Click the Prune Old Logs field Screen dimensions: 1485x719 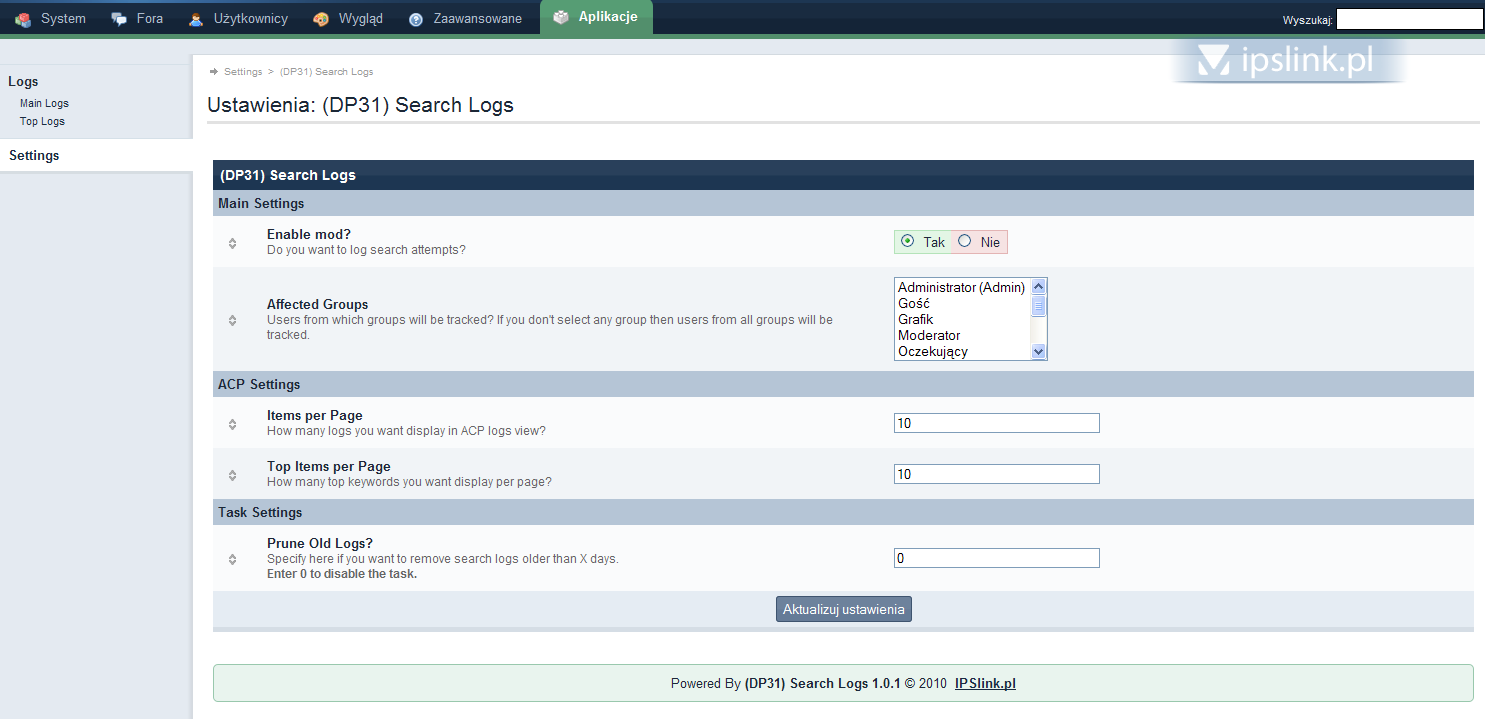pyautogui.click(x=997, y=558)
